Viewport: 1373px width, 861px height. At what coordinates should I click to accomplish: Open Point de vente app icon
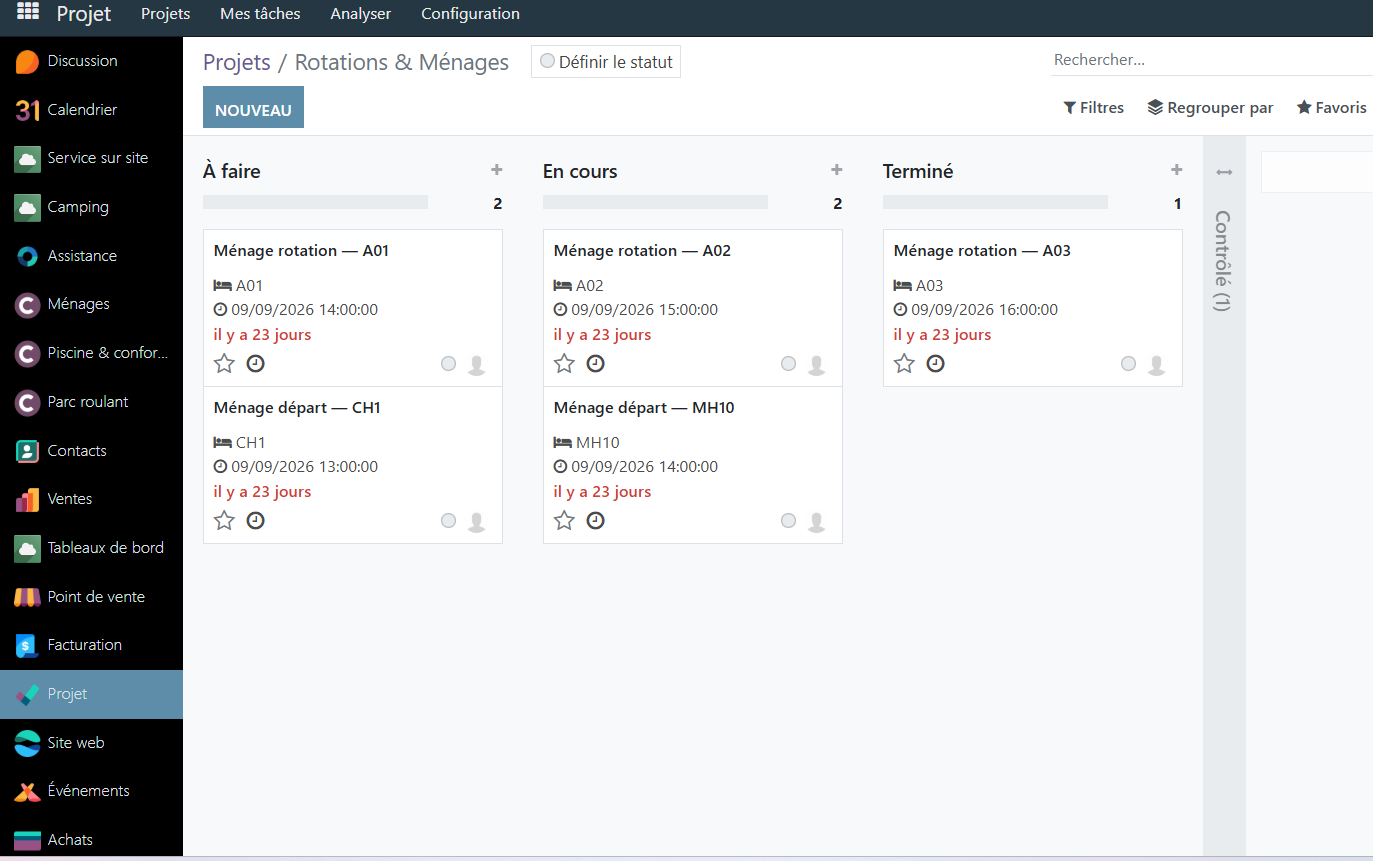point(28,597)
